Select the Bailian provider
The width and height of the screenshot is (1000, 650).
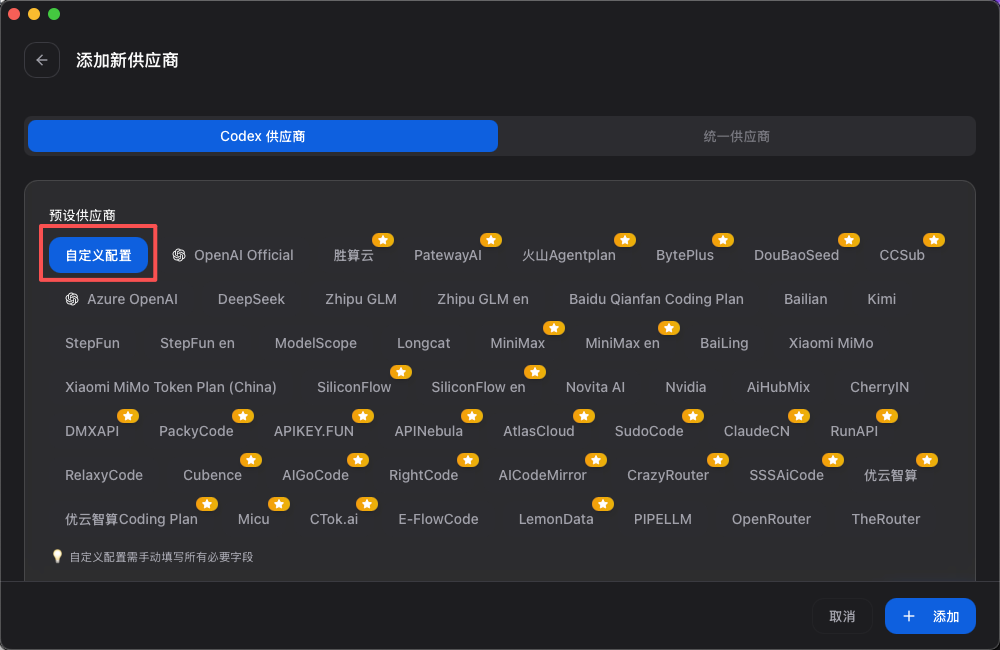(805, 299)
